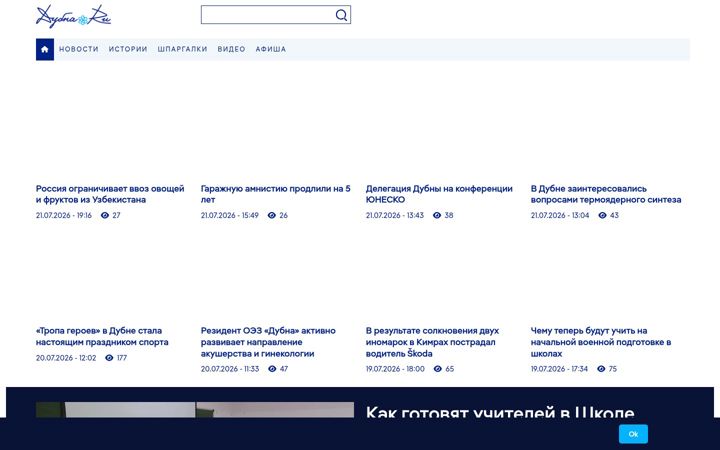The image size is (720, 450).
Task: Open the НОВОСТИ menu section
Action: pyautogui.click(x=79, y=49)
